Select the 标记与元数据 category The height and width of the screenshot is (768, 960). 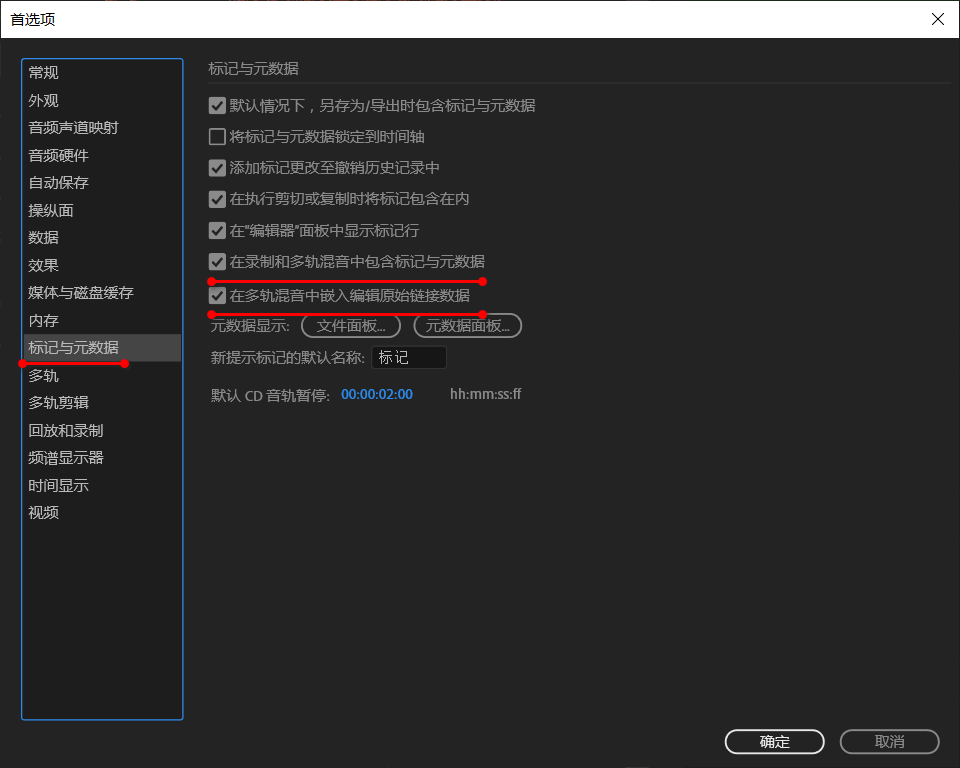102,347
